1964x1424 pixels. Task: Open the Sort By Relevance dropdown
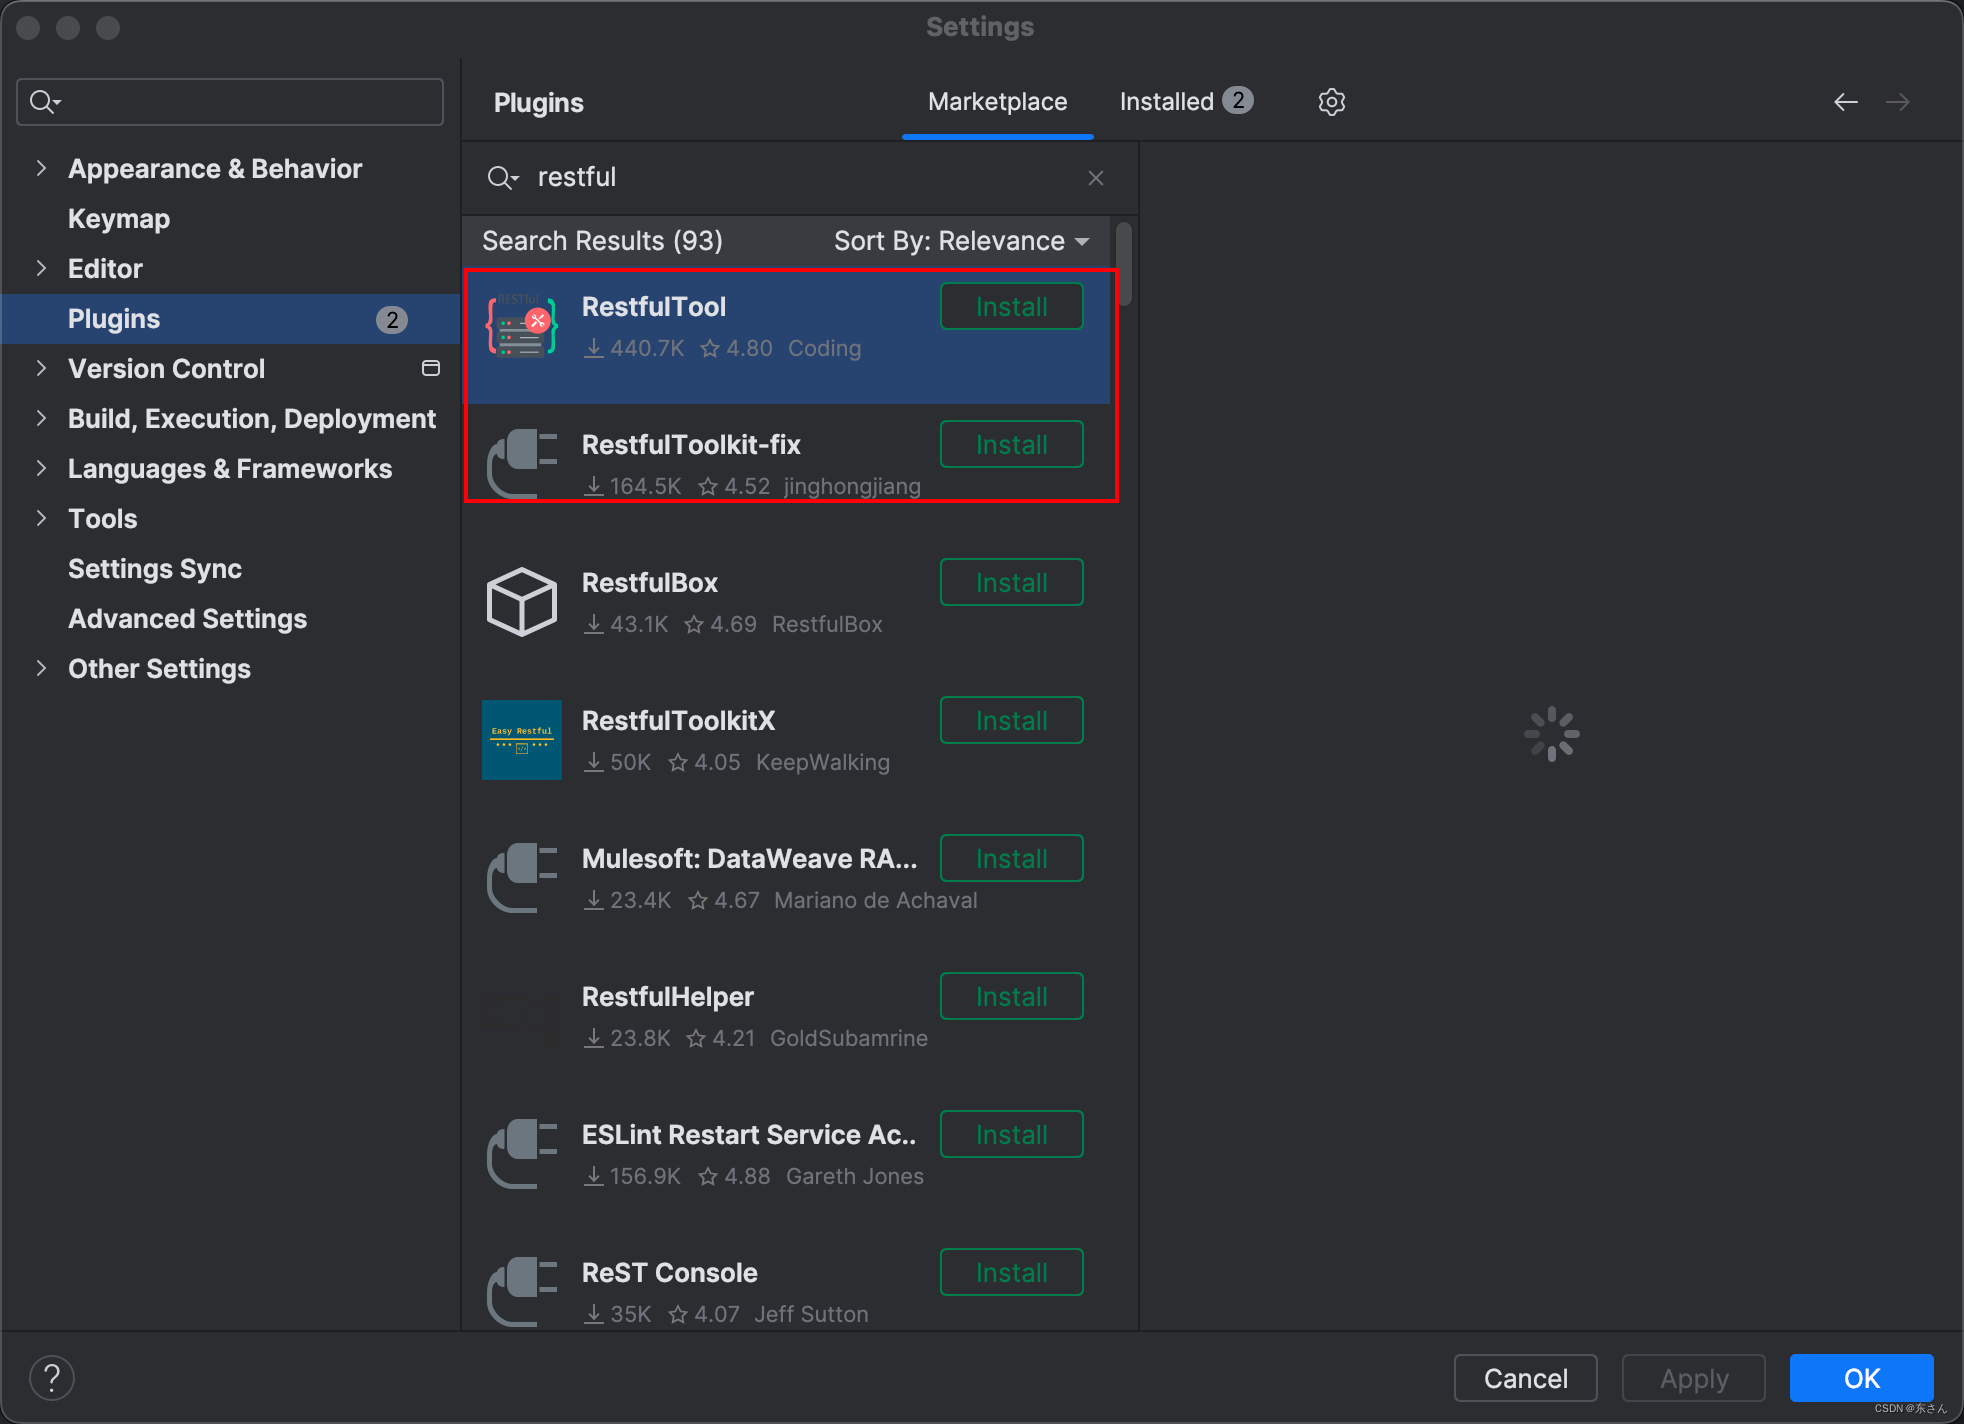click(x=961, y=241)
